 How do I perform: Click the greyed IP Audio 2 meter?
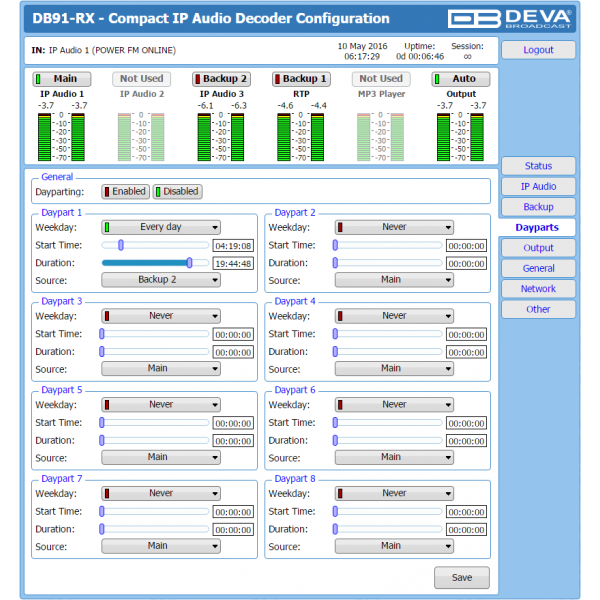[141, 137]
